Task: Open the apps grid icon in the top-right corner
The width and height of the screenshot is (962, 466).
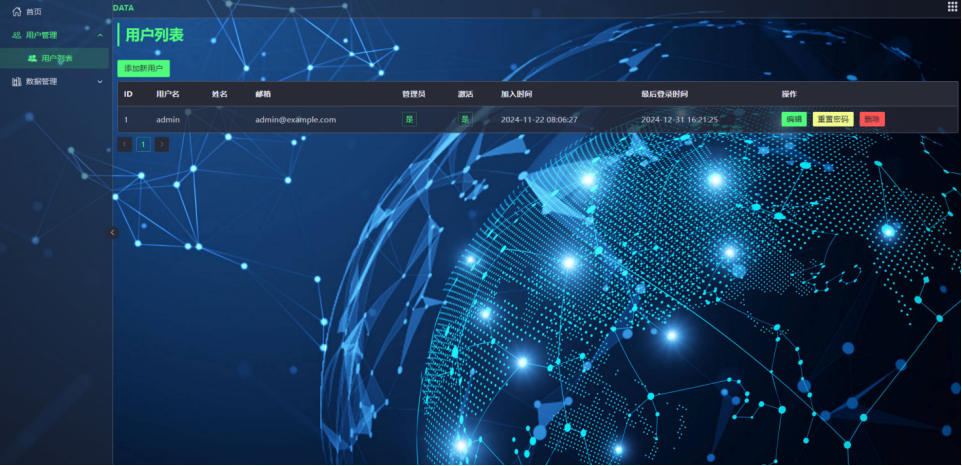Action: pyautogui.click(x=952, y=7)
